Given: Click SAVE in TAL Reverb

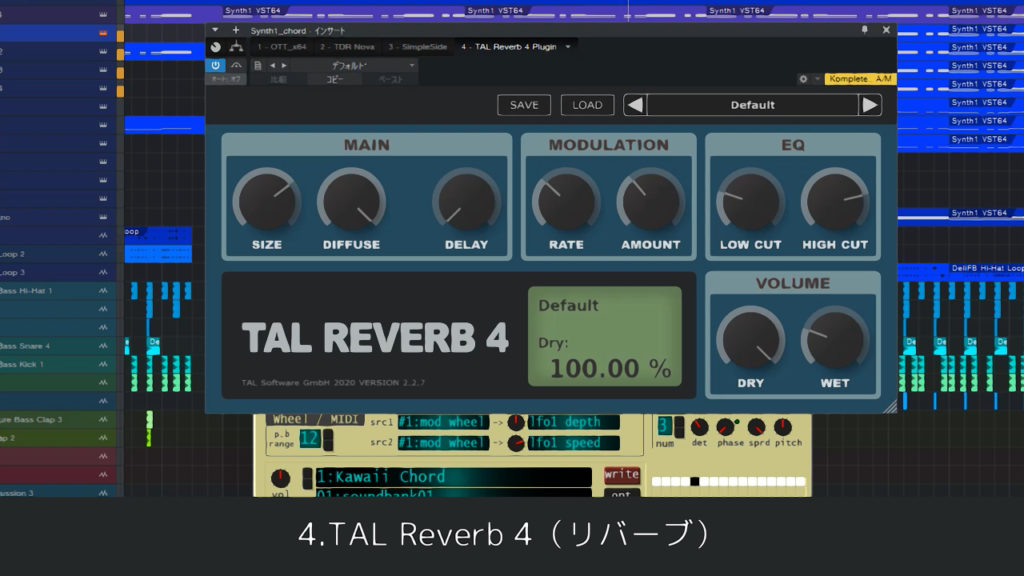Looking at the screenshot, I should [x=524, y=105].
